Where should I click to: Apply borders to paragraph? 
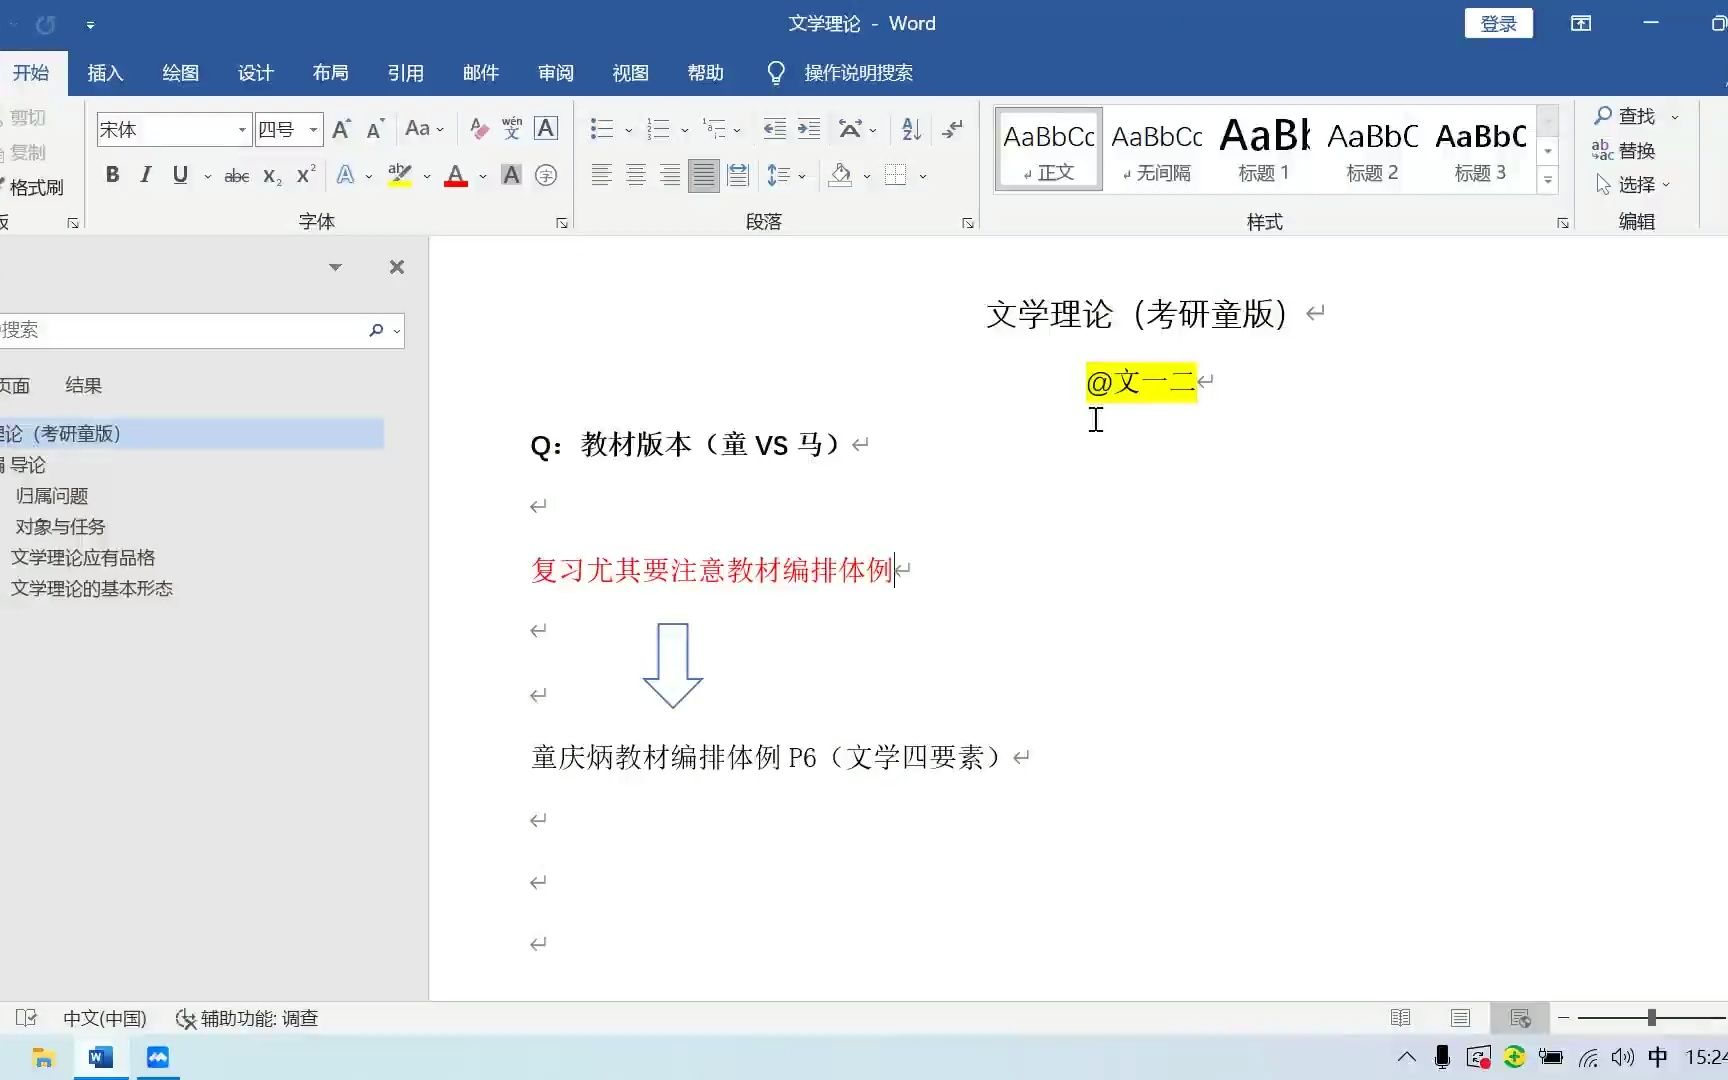(896, 175)
